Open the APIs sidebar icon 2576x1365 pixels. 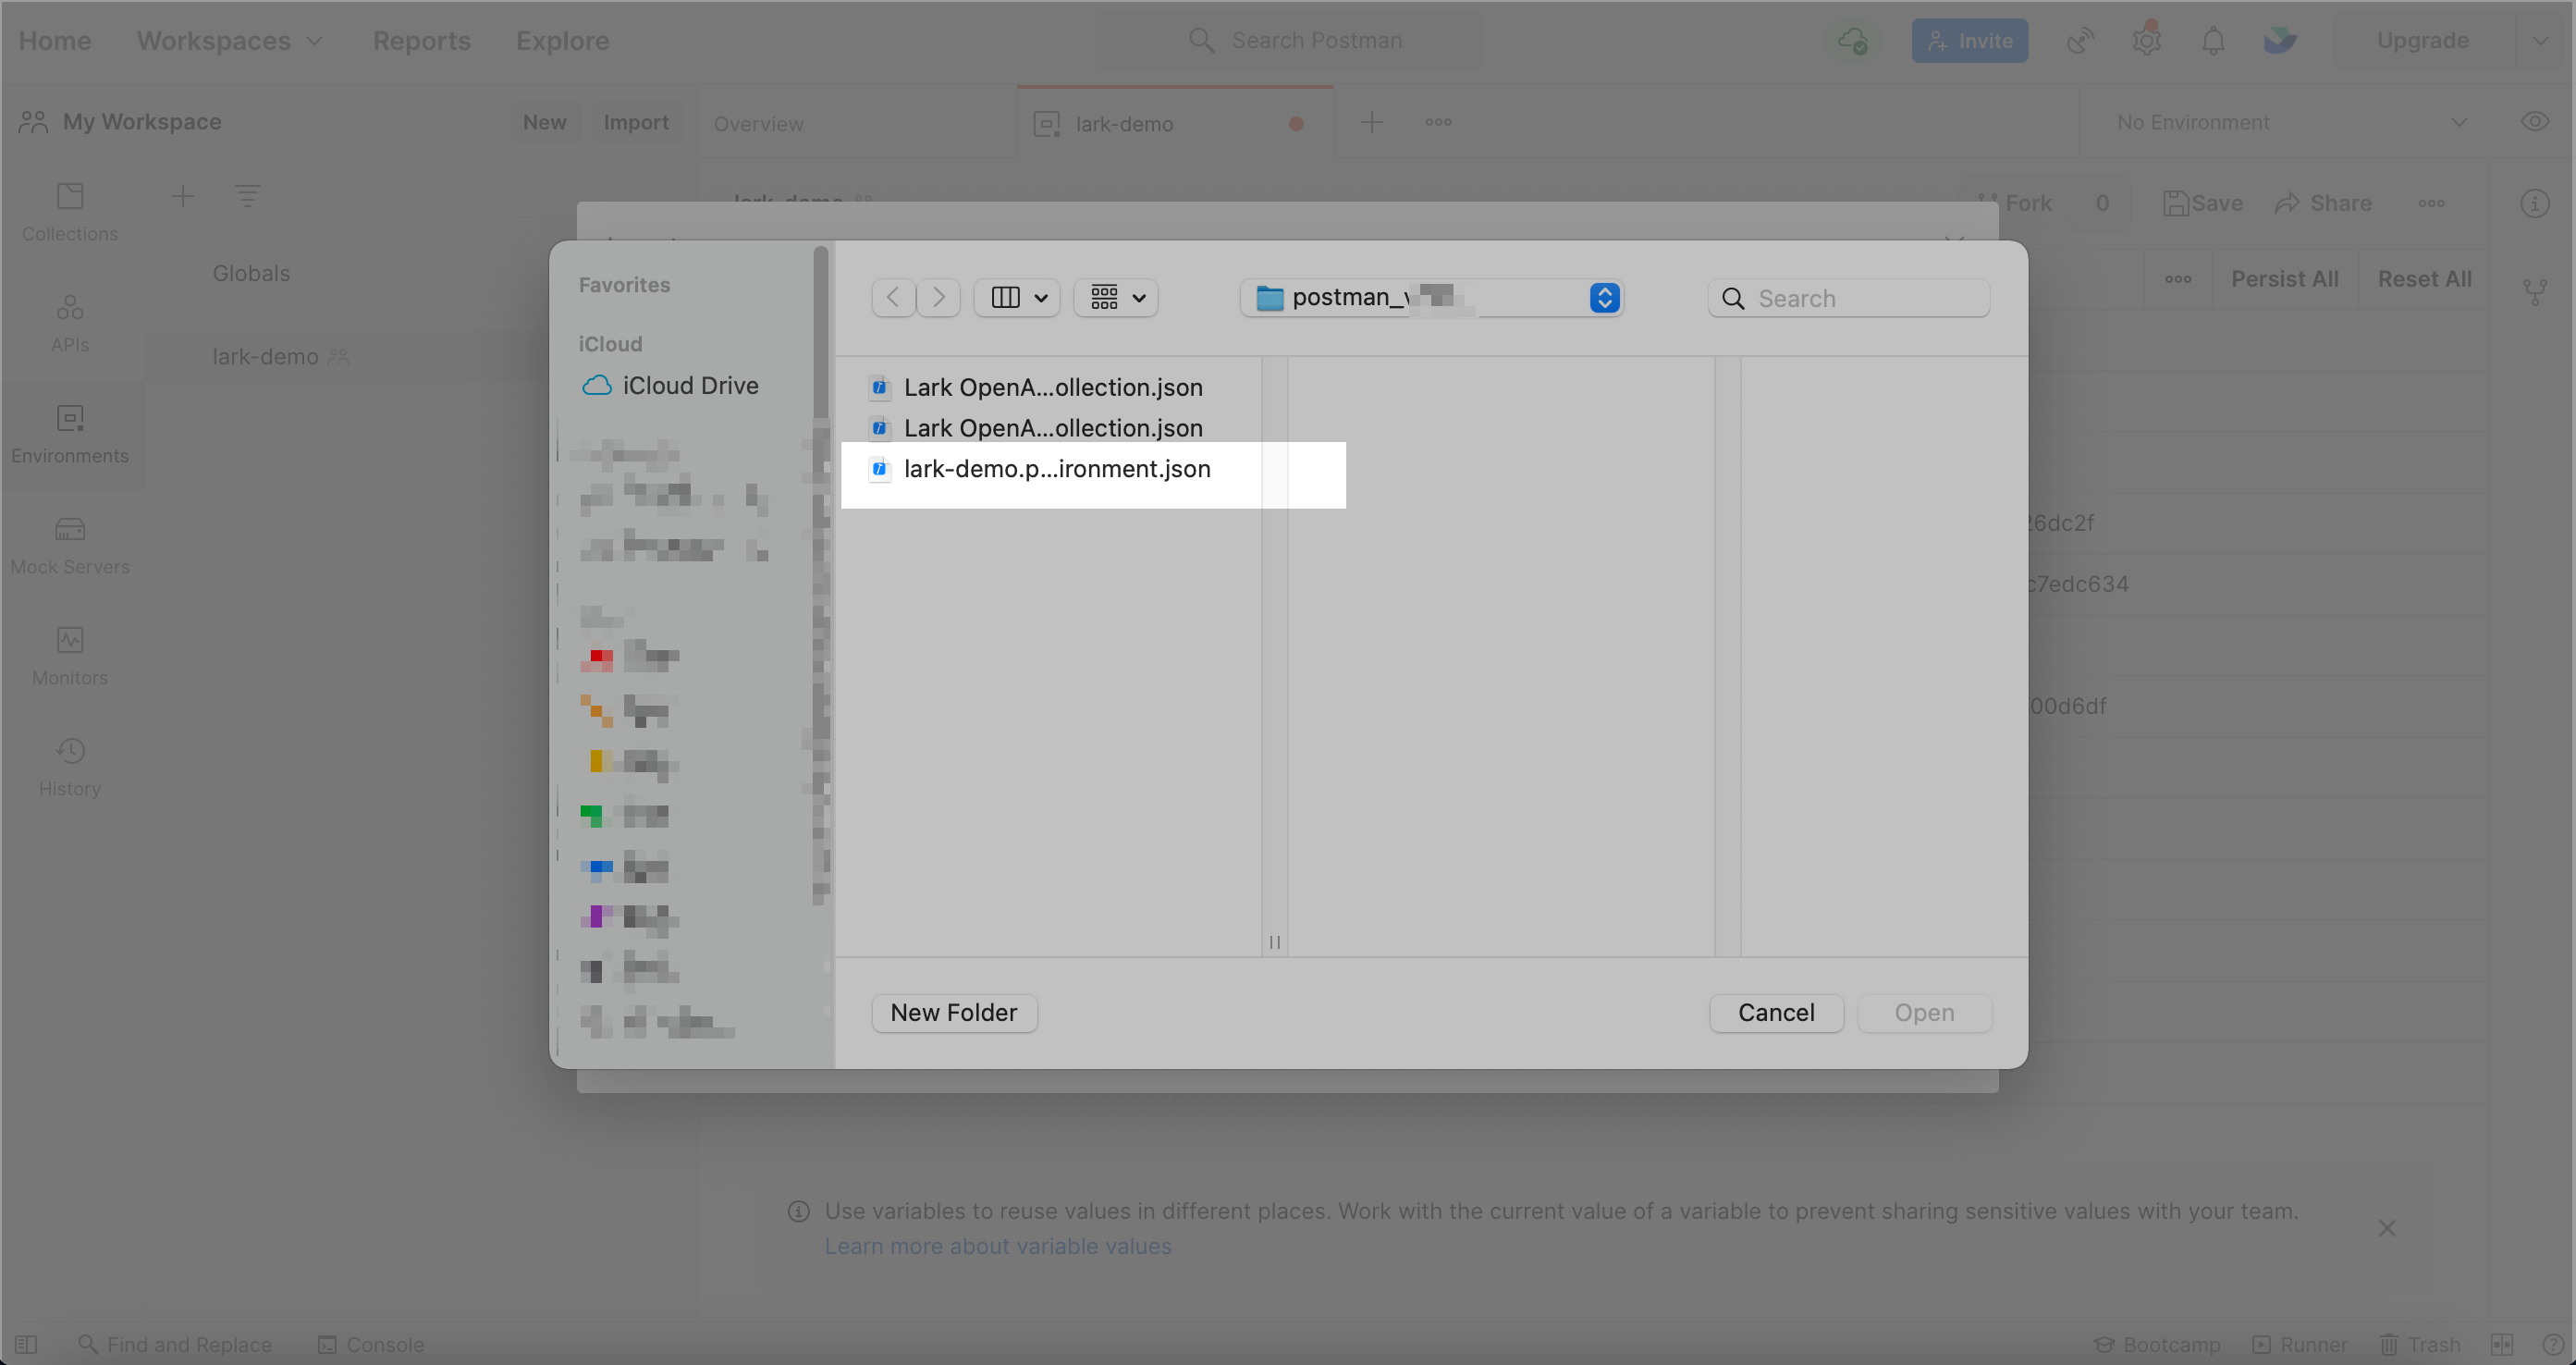70,322
